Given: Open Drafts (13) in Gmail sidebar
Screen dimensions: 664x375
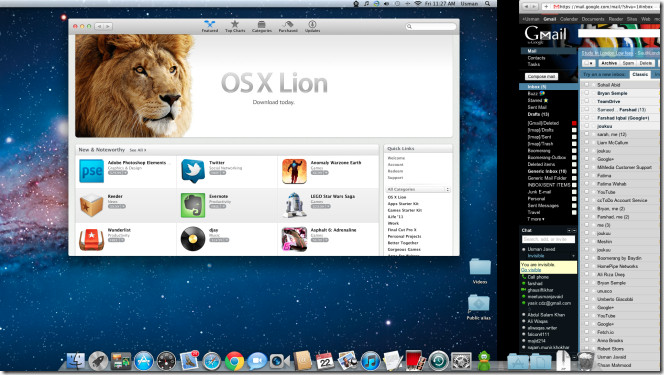Looking at the screenshot, I should click(538, 114).
